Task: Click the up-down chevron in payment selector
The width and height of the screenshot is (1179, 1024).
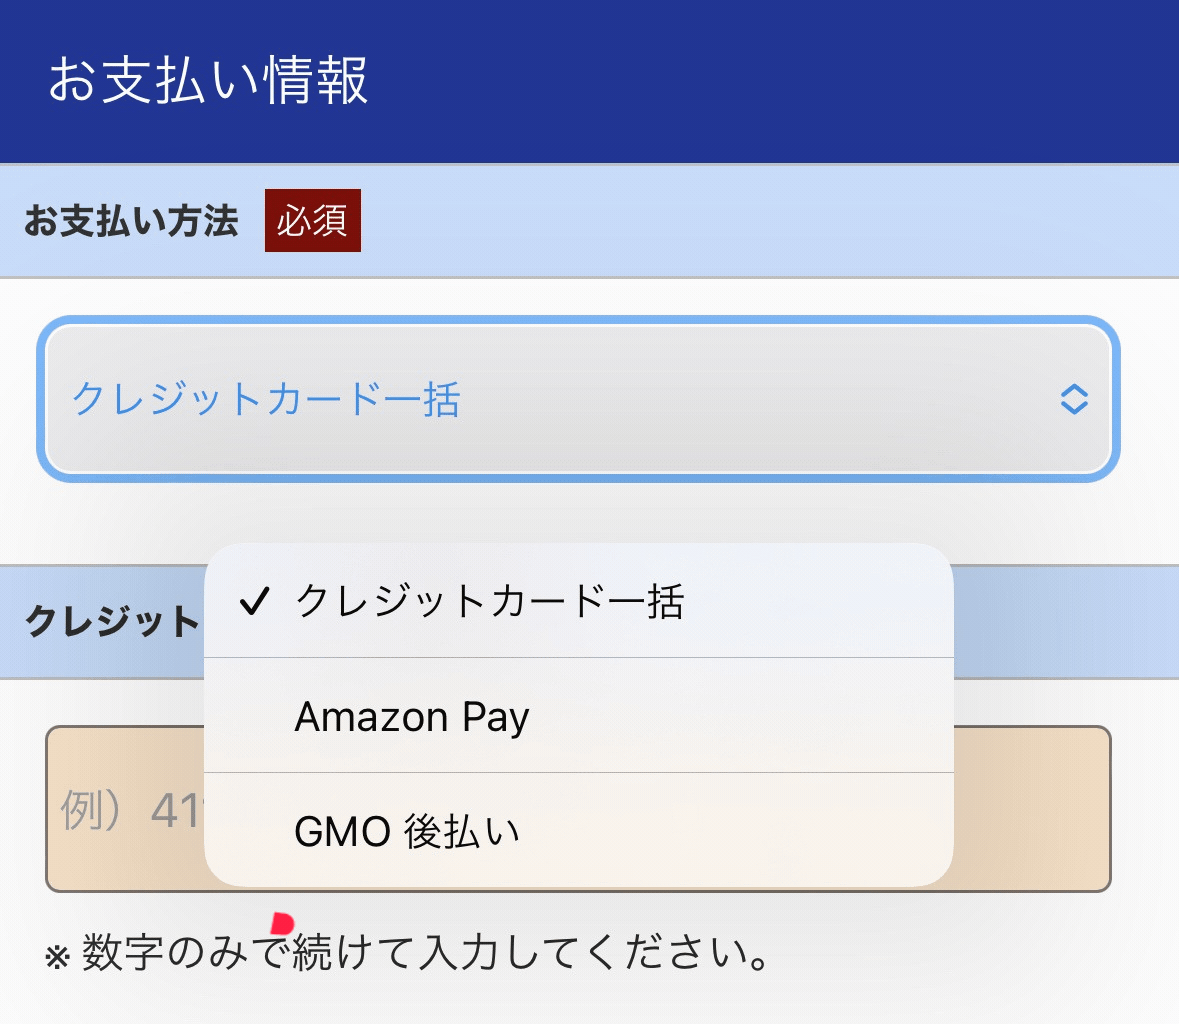Action: coord(1073,399)
